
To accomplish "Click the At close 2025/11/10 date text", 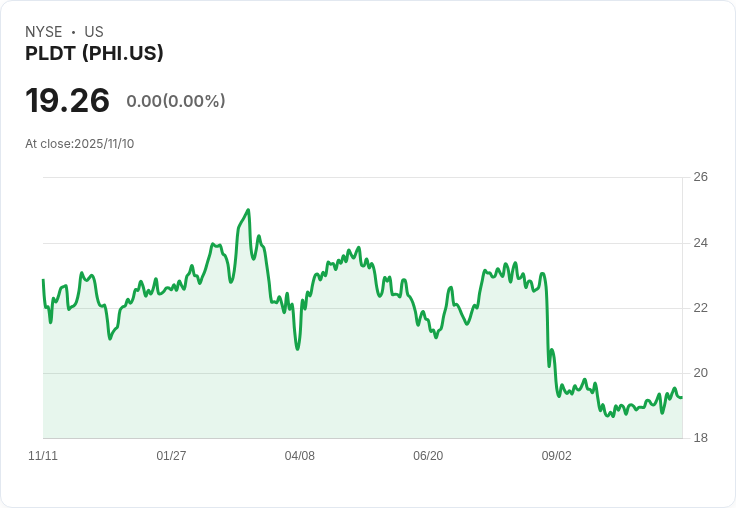I will (x=79, y=143).
